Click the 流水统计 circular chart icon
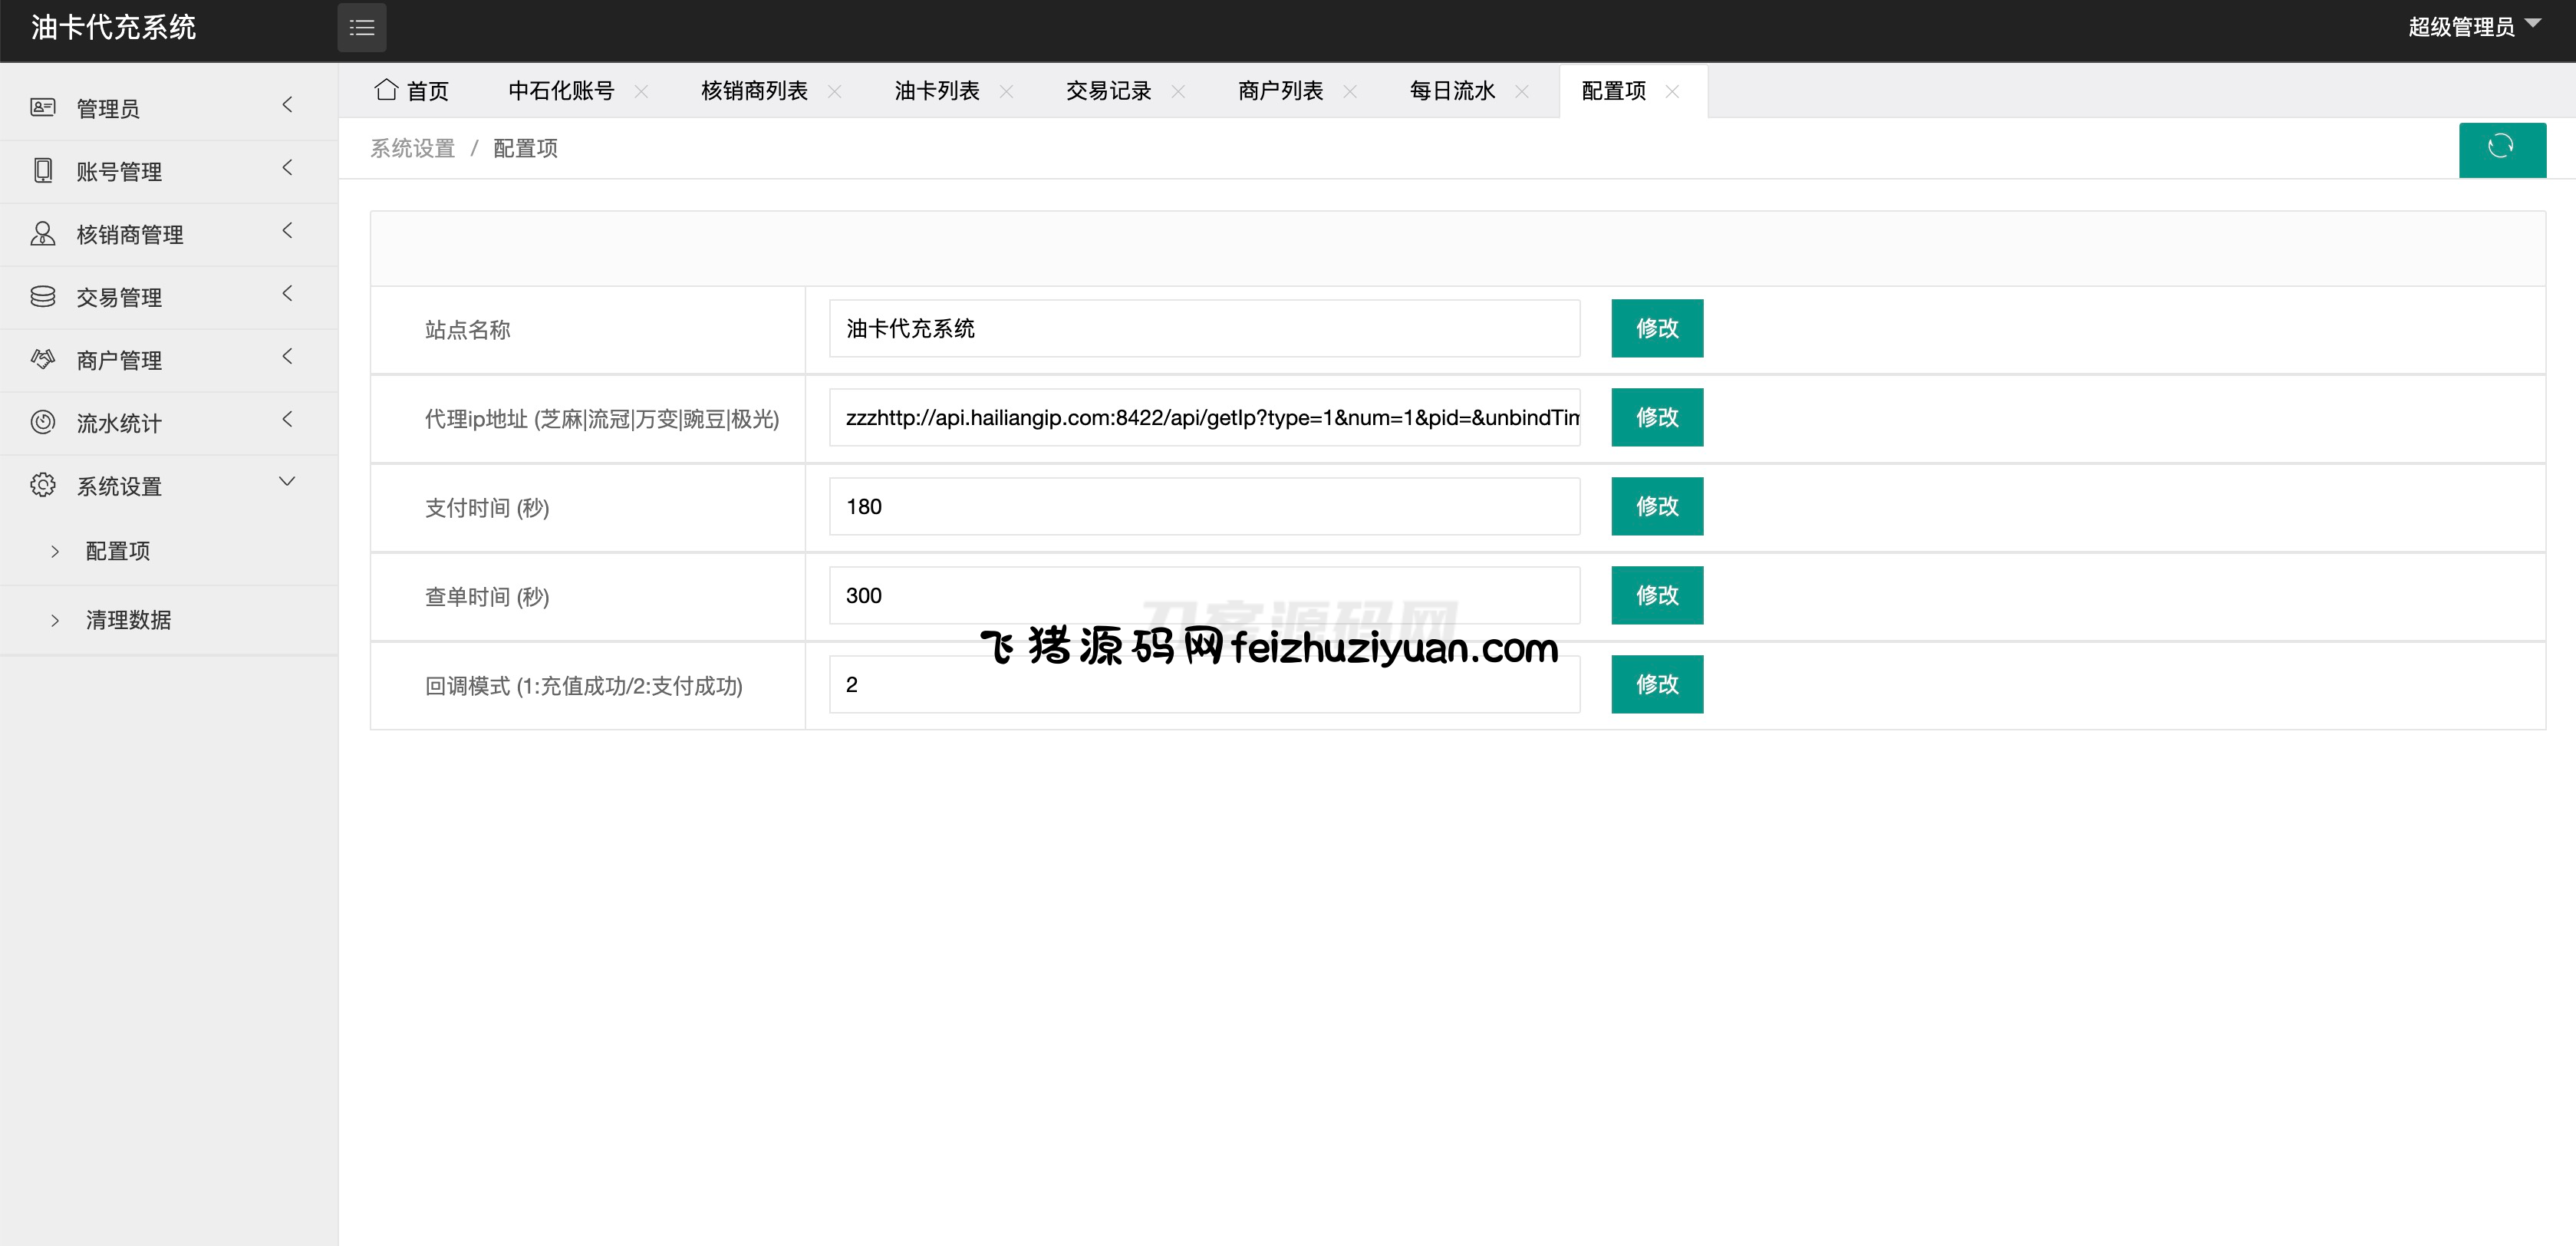2576x1246 pixels. click(43, 422)
